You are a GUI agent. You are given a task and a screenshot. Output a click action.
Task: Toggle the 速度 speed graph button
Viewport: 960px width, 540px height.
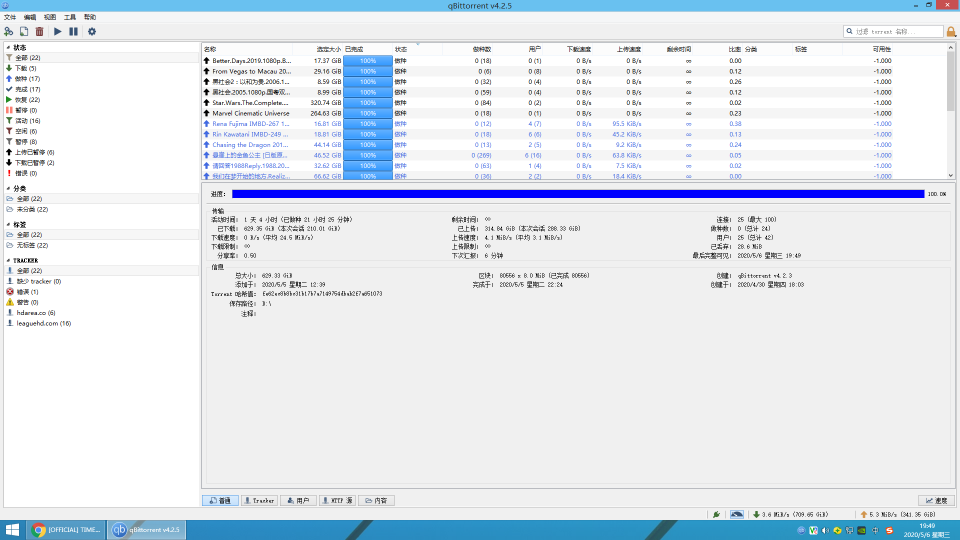[937, 500]
